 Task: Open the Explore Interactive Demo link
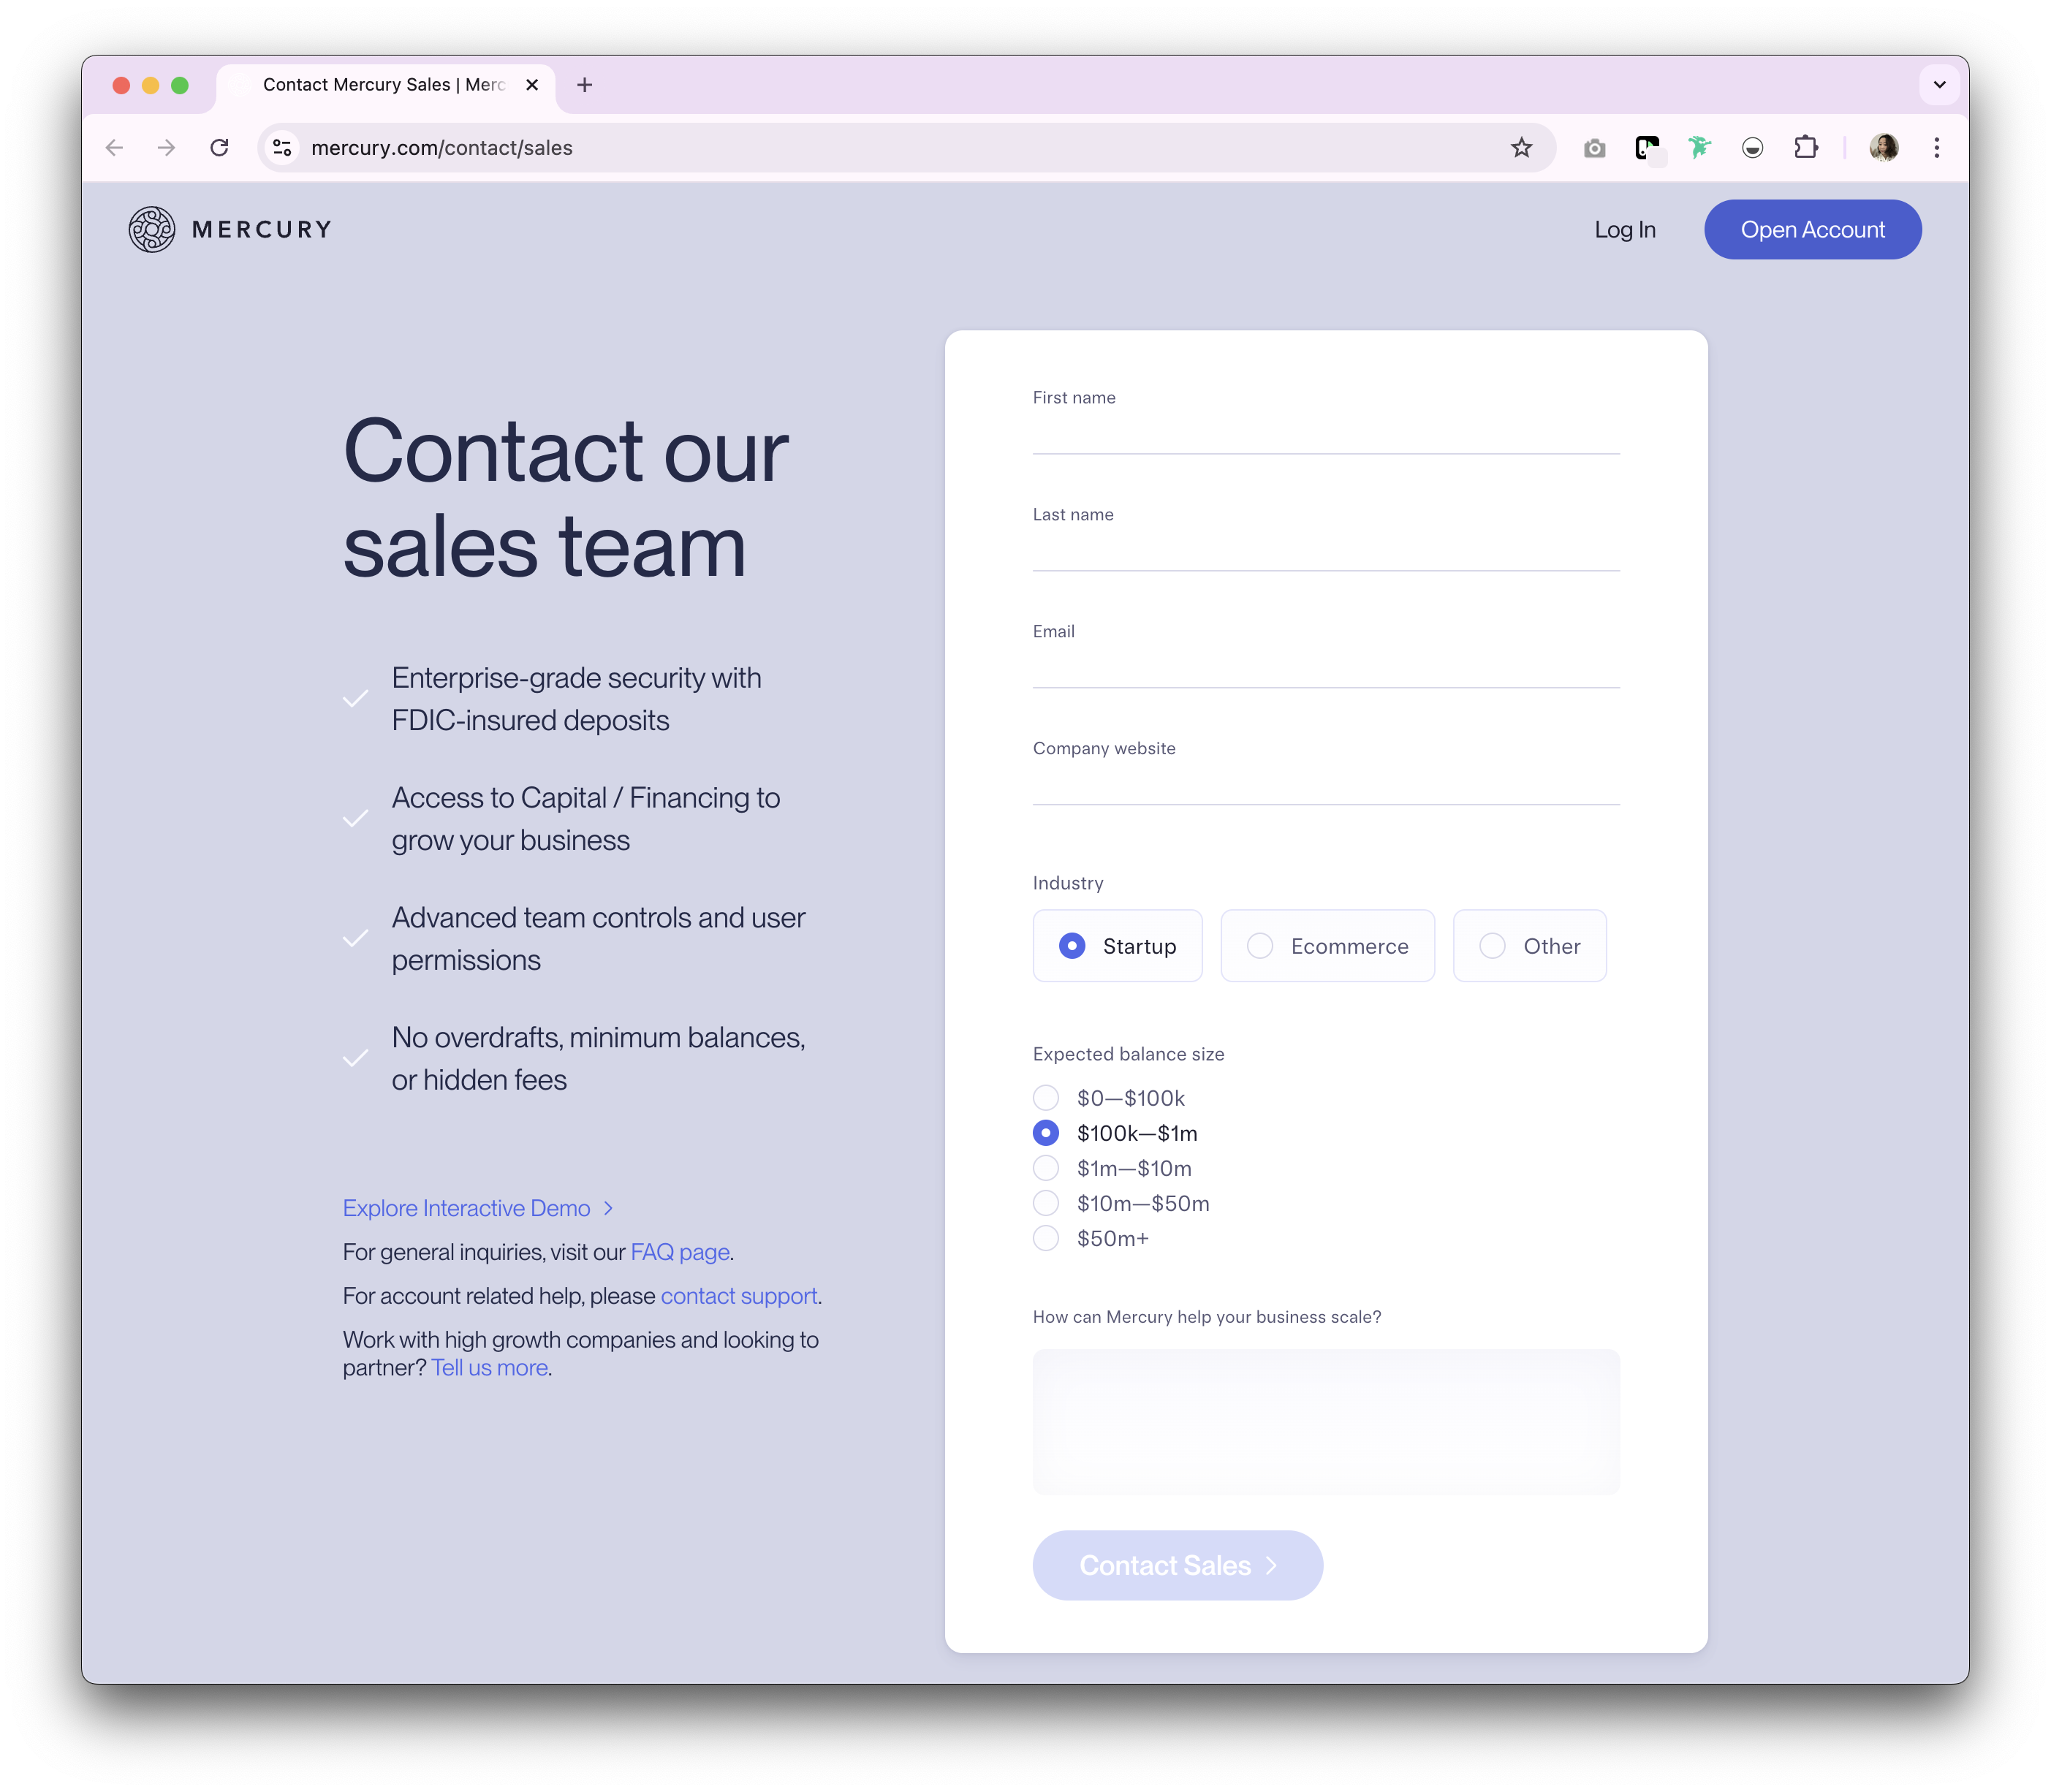(x=467, y=1208)
